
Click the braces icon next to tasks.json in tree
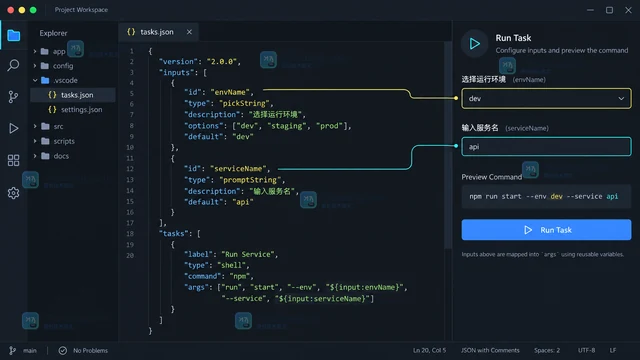click(x=52, y=95)
